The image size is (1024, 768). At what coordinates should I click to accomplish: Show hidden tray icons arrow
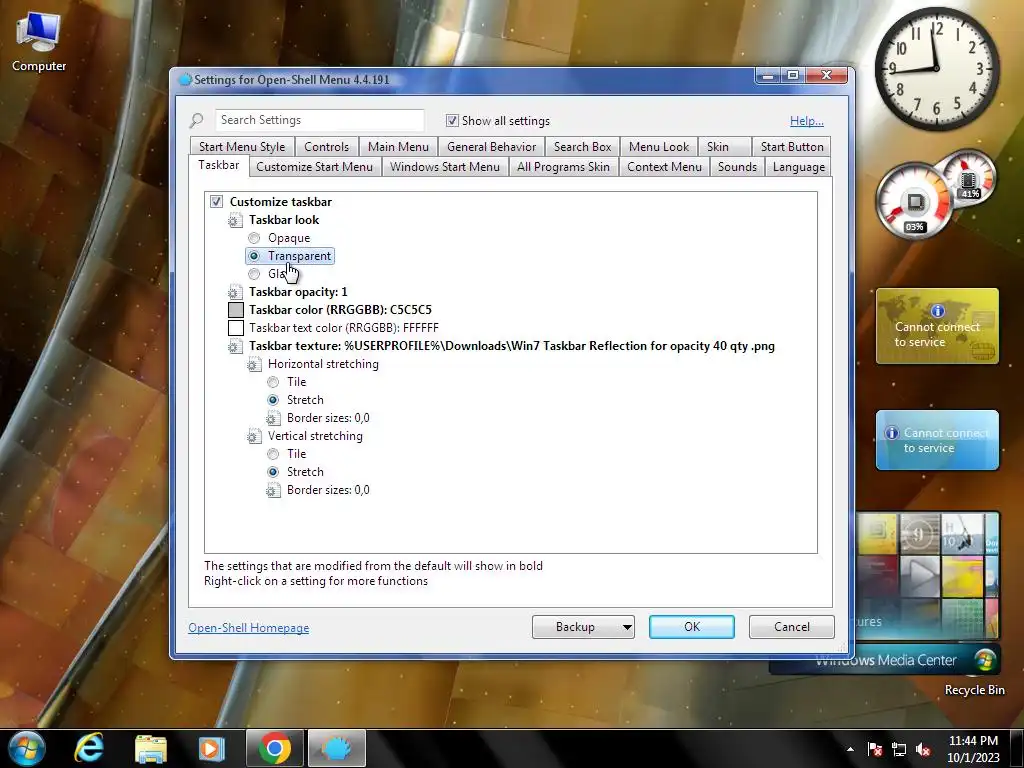850,749
